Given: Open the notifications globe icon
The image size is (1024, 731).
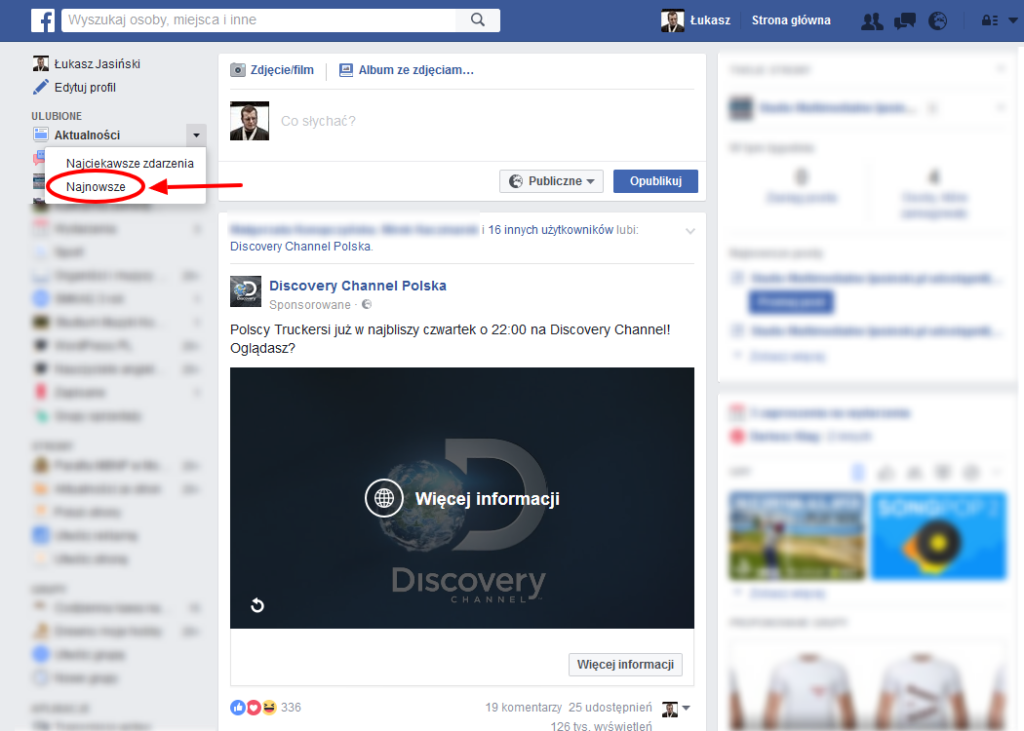Looking at the screenshot, I should [x=937, y=21].
